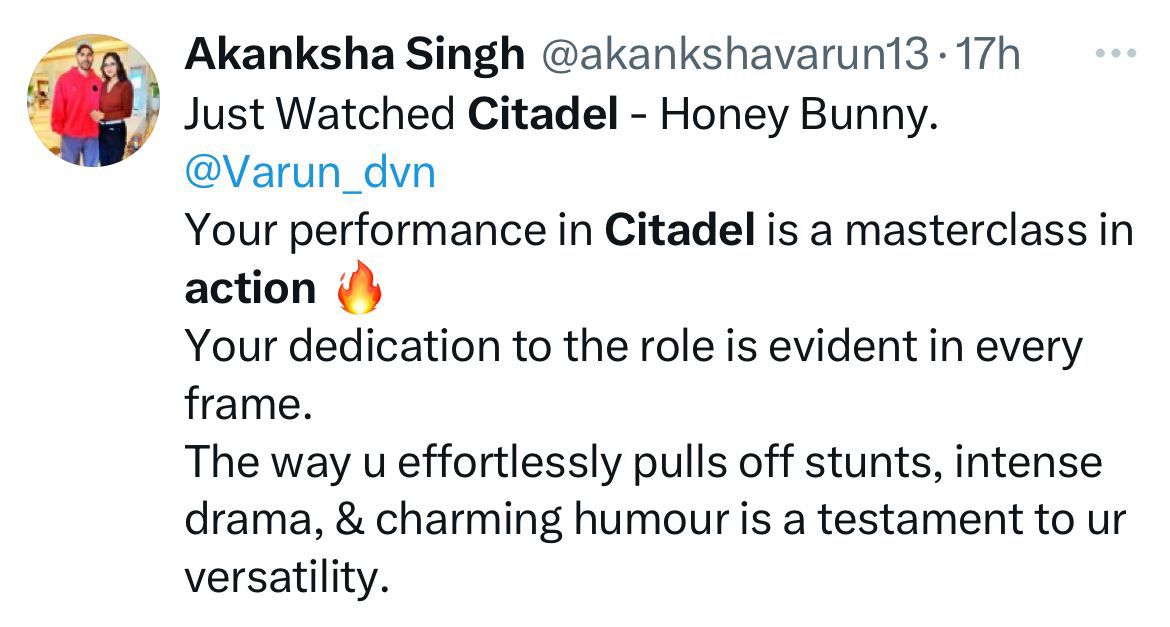This screenshot has height=627, width=1170.
Task: Open Akanksha Singh's profile picture
Action: coord(93,100)
